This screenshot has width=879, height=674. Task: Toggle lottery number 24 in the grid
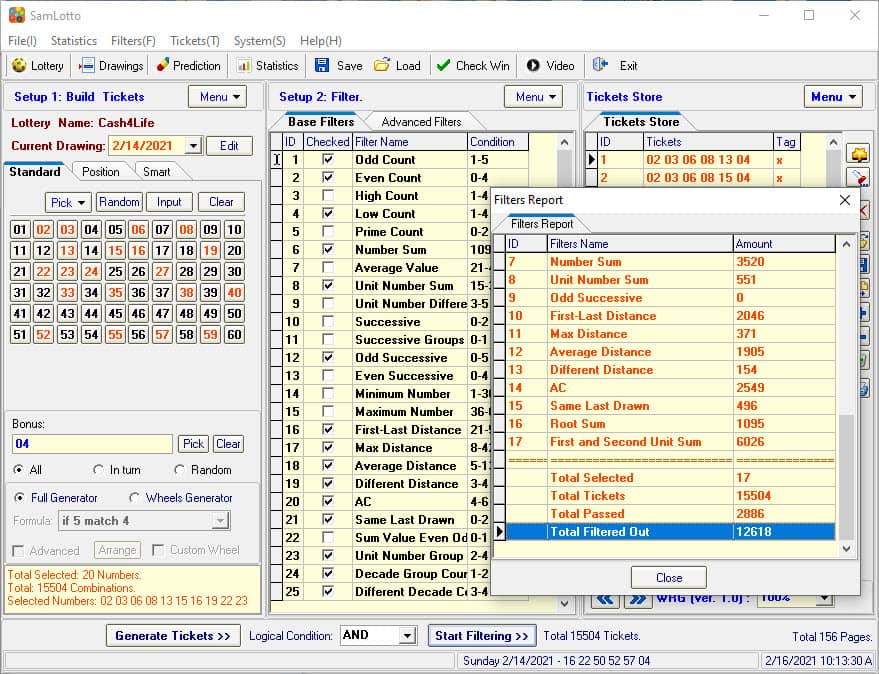pos(91,271)
